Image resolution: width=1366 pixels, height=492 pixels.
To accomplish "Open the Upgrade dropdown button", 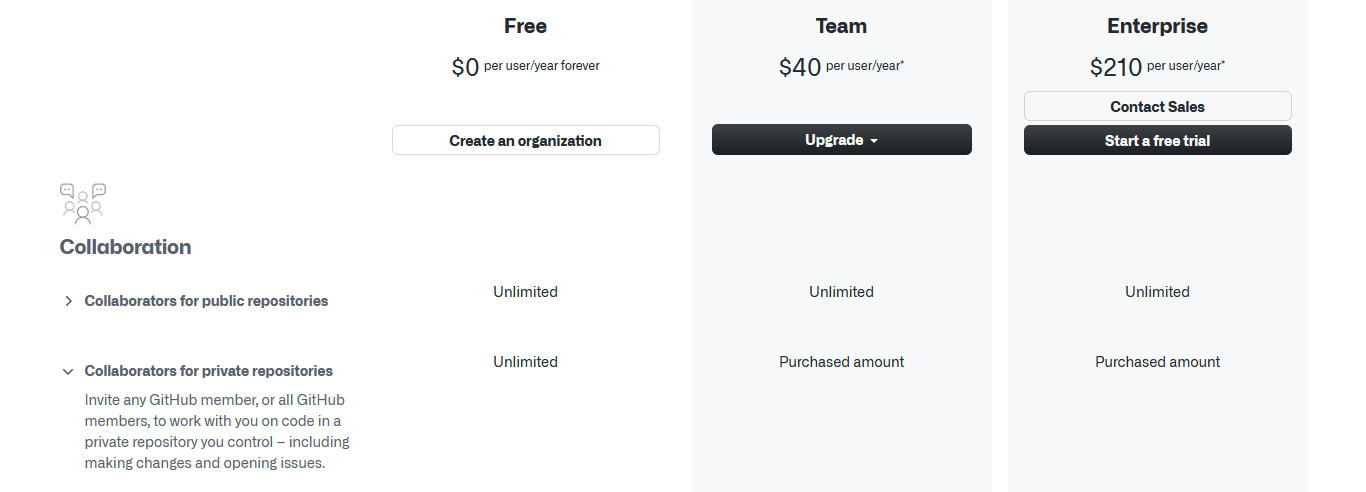I will pos(842,140).
